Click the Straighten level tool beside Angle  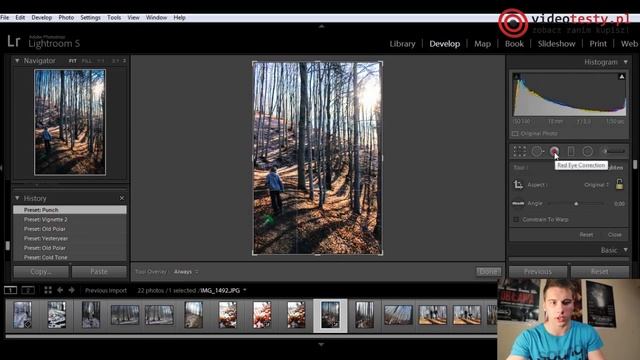(518, 203)
